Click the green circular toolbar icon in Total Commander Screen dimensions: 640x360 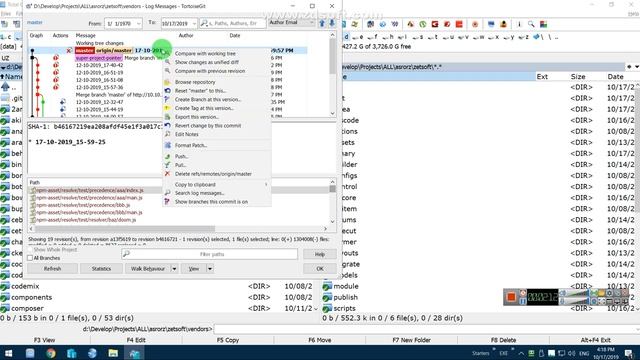coord(422,24)
